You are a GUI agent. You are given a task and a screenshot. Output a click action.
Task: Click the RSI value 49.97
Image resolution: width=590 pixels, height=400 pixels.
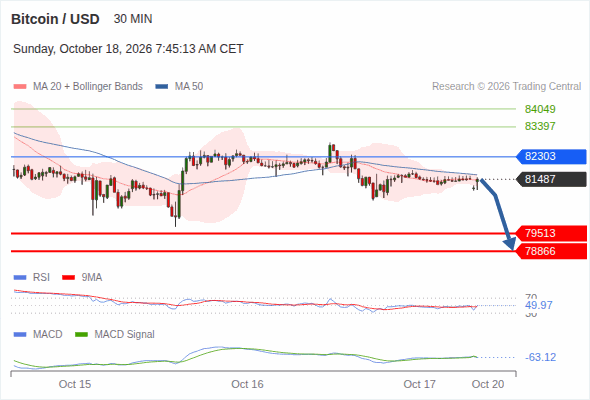click(539, 305)
